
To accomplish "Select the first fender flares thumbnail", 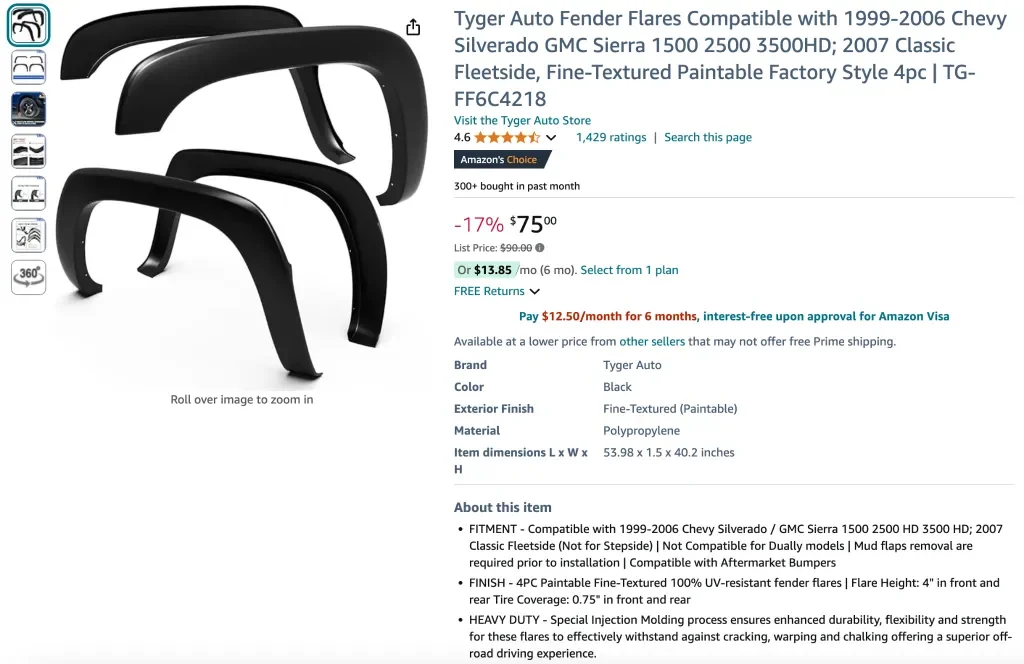I will 29,26.
